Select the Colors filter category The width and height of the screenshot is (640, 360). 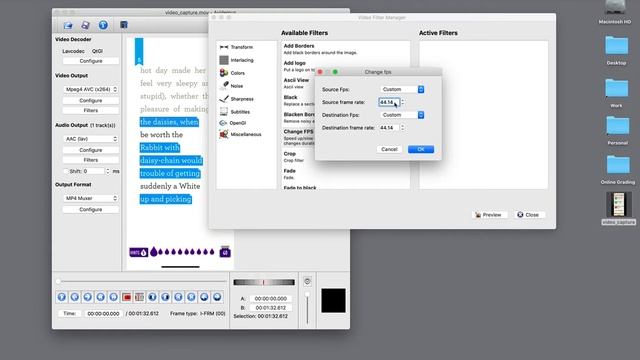point(233,73)
